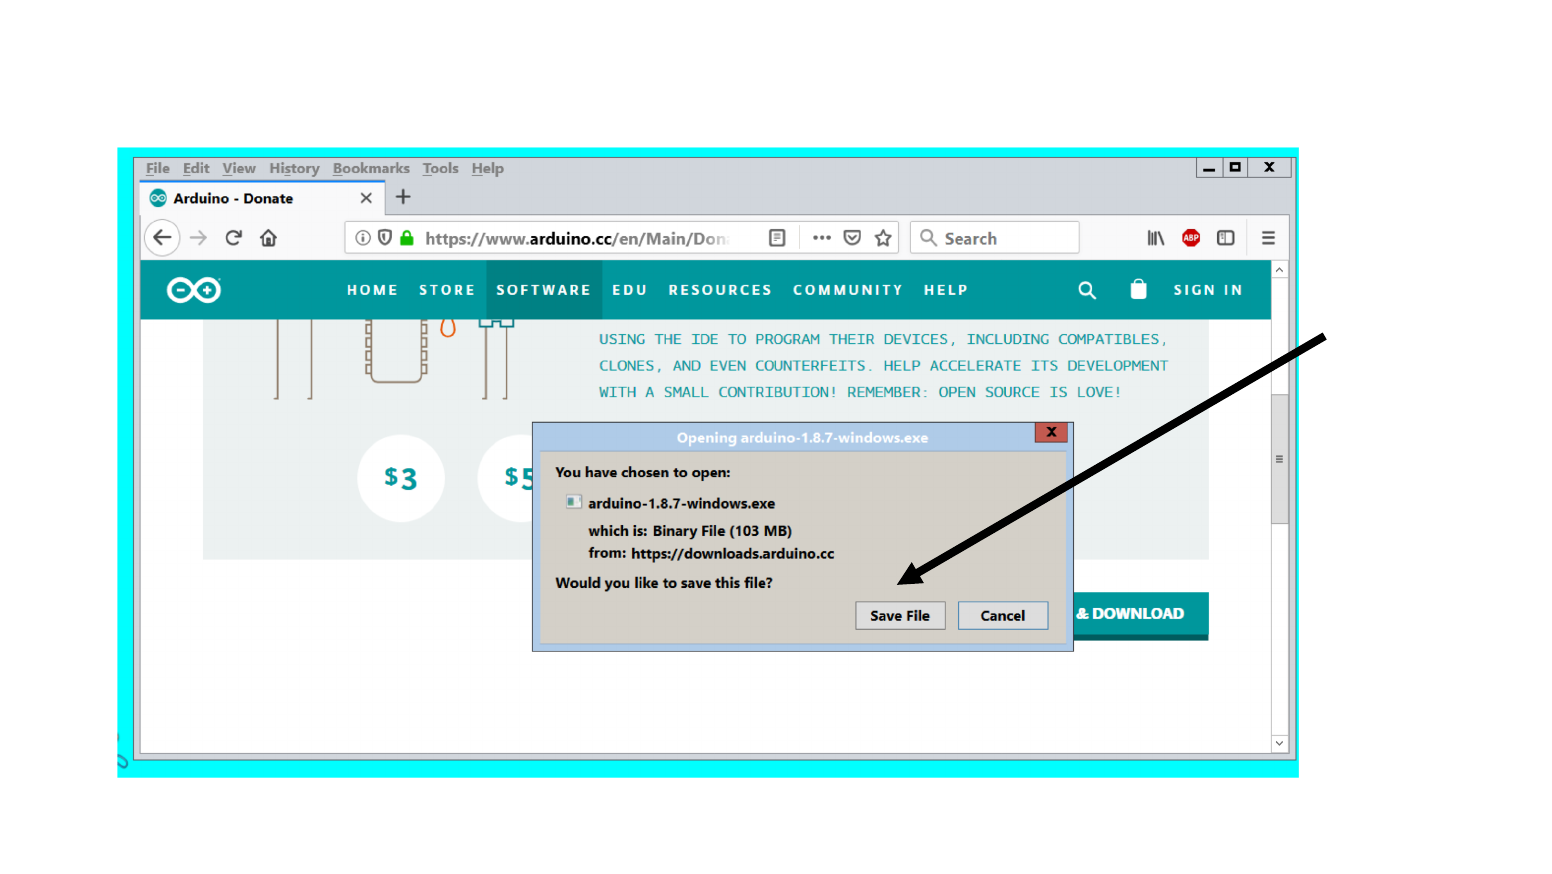Open the browser home page
The image size is (1552, 874).
[x=268, y=238]
